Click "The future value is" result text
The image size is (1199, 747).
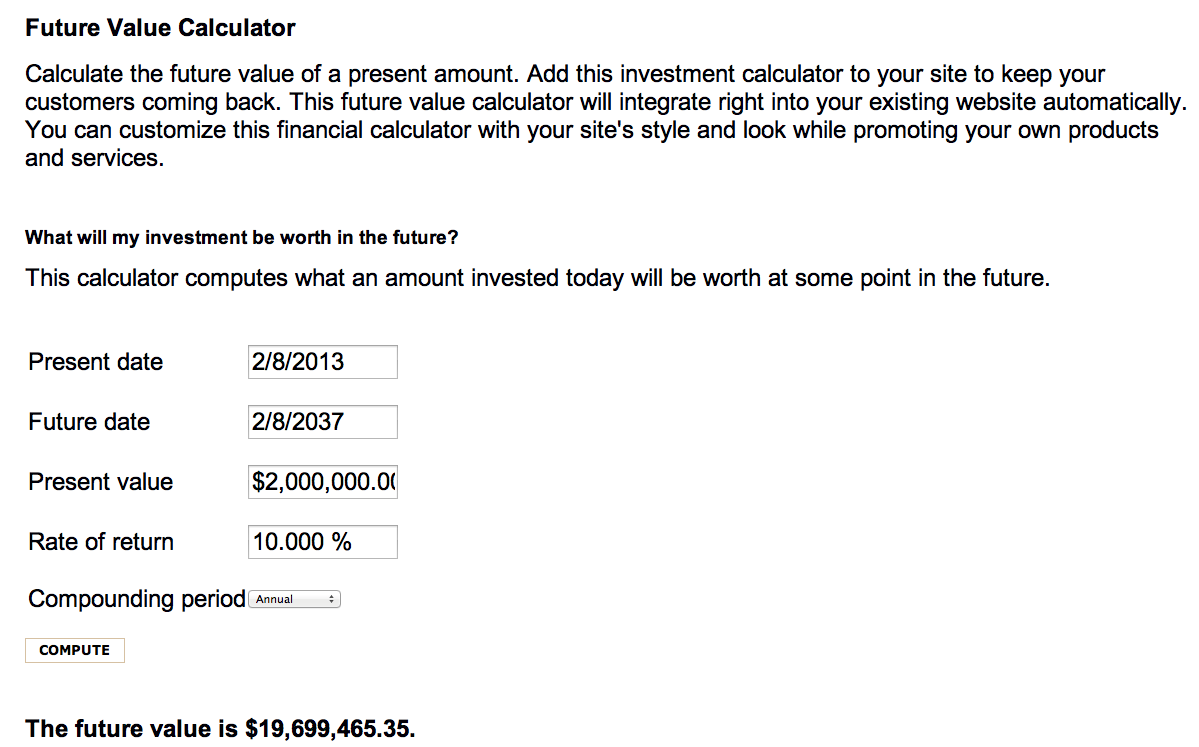132,729
